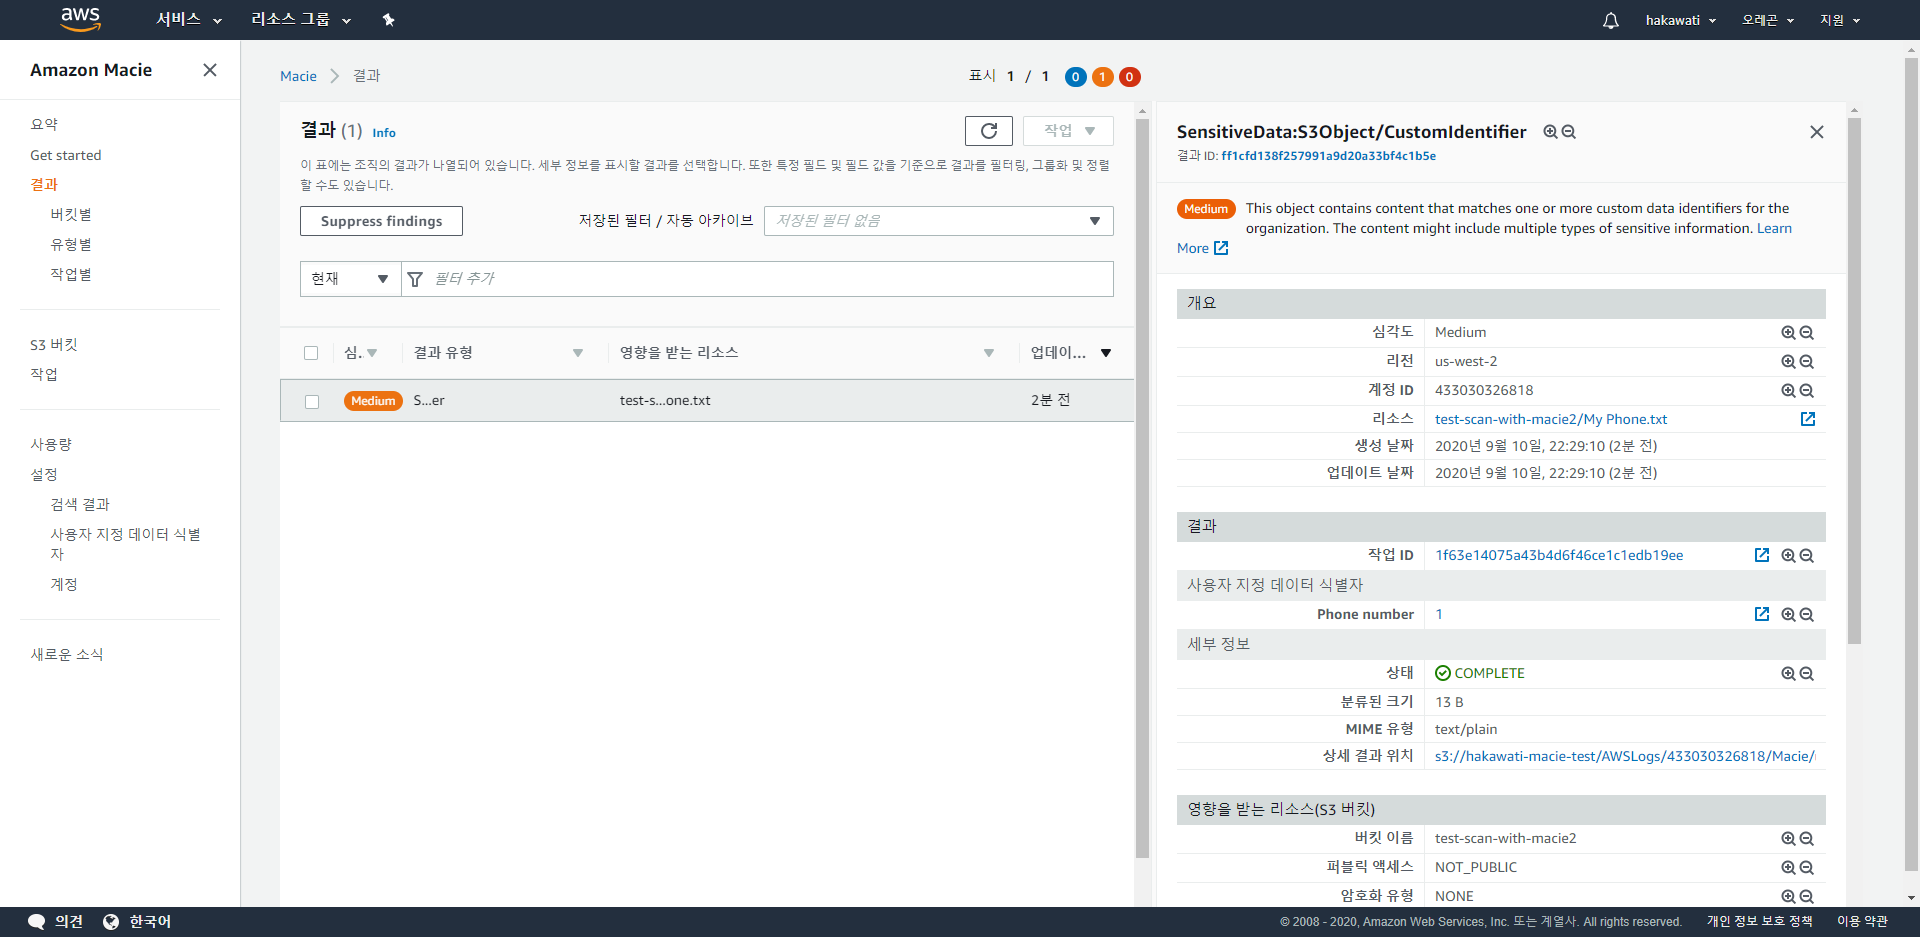Exclude Phone number identifier from filter

tap(1807, 615)
